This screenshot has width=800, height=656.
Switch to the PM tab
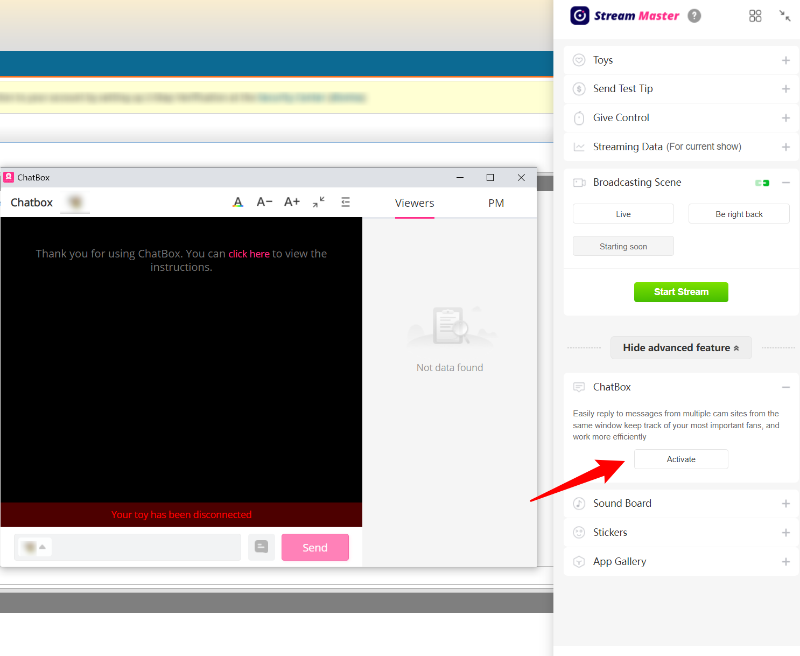point(496,203)
